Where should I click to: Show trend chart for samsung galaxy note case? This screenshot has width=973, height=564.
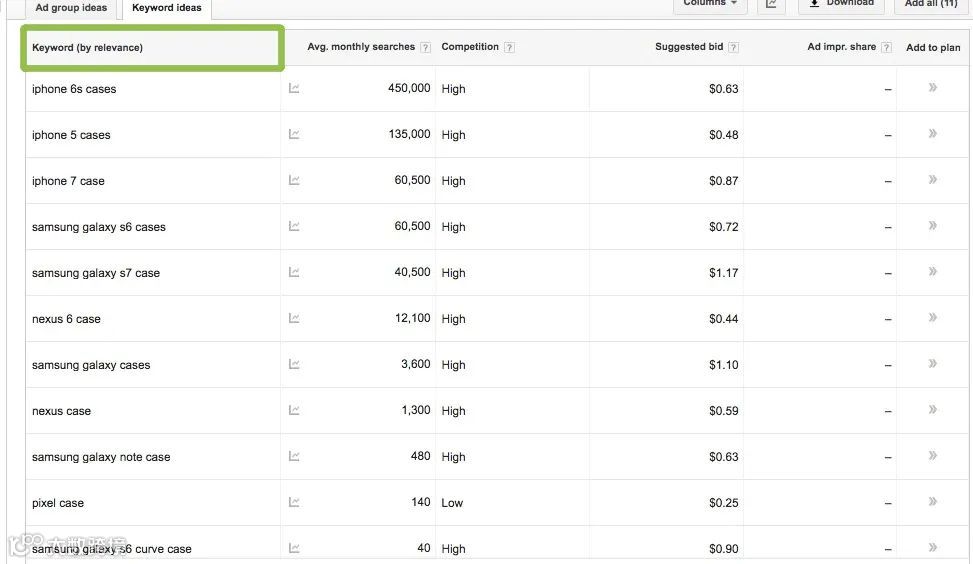(x=294, y=456)
